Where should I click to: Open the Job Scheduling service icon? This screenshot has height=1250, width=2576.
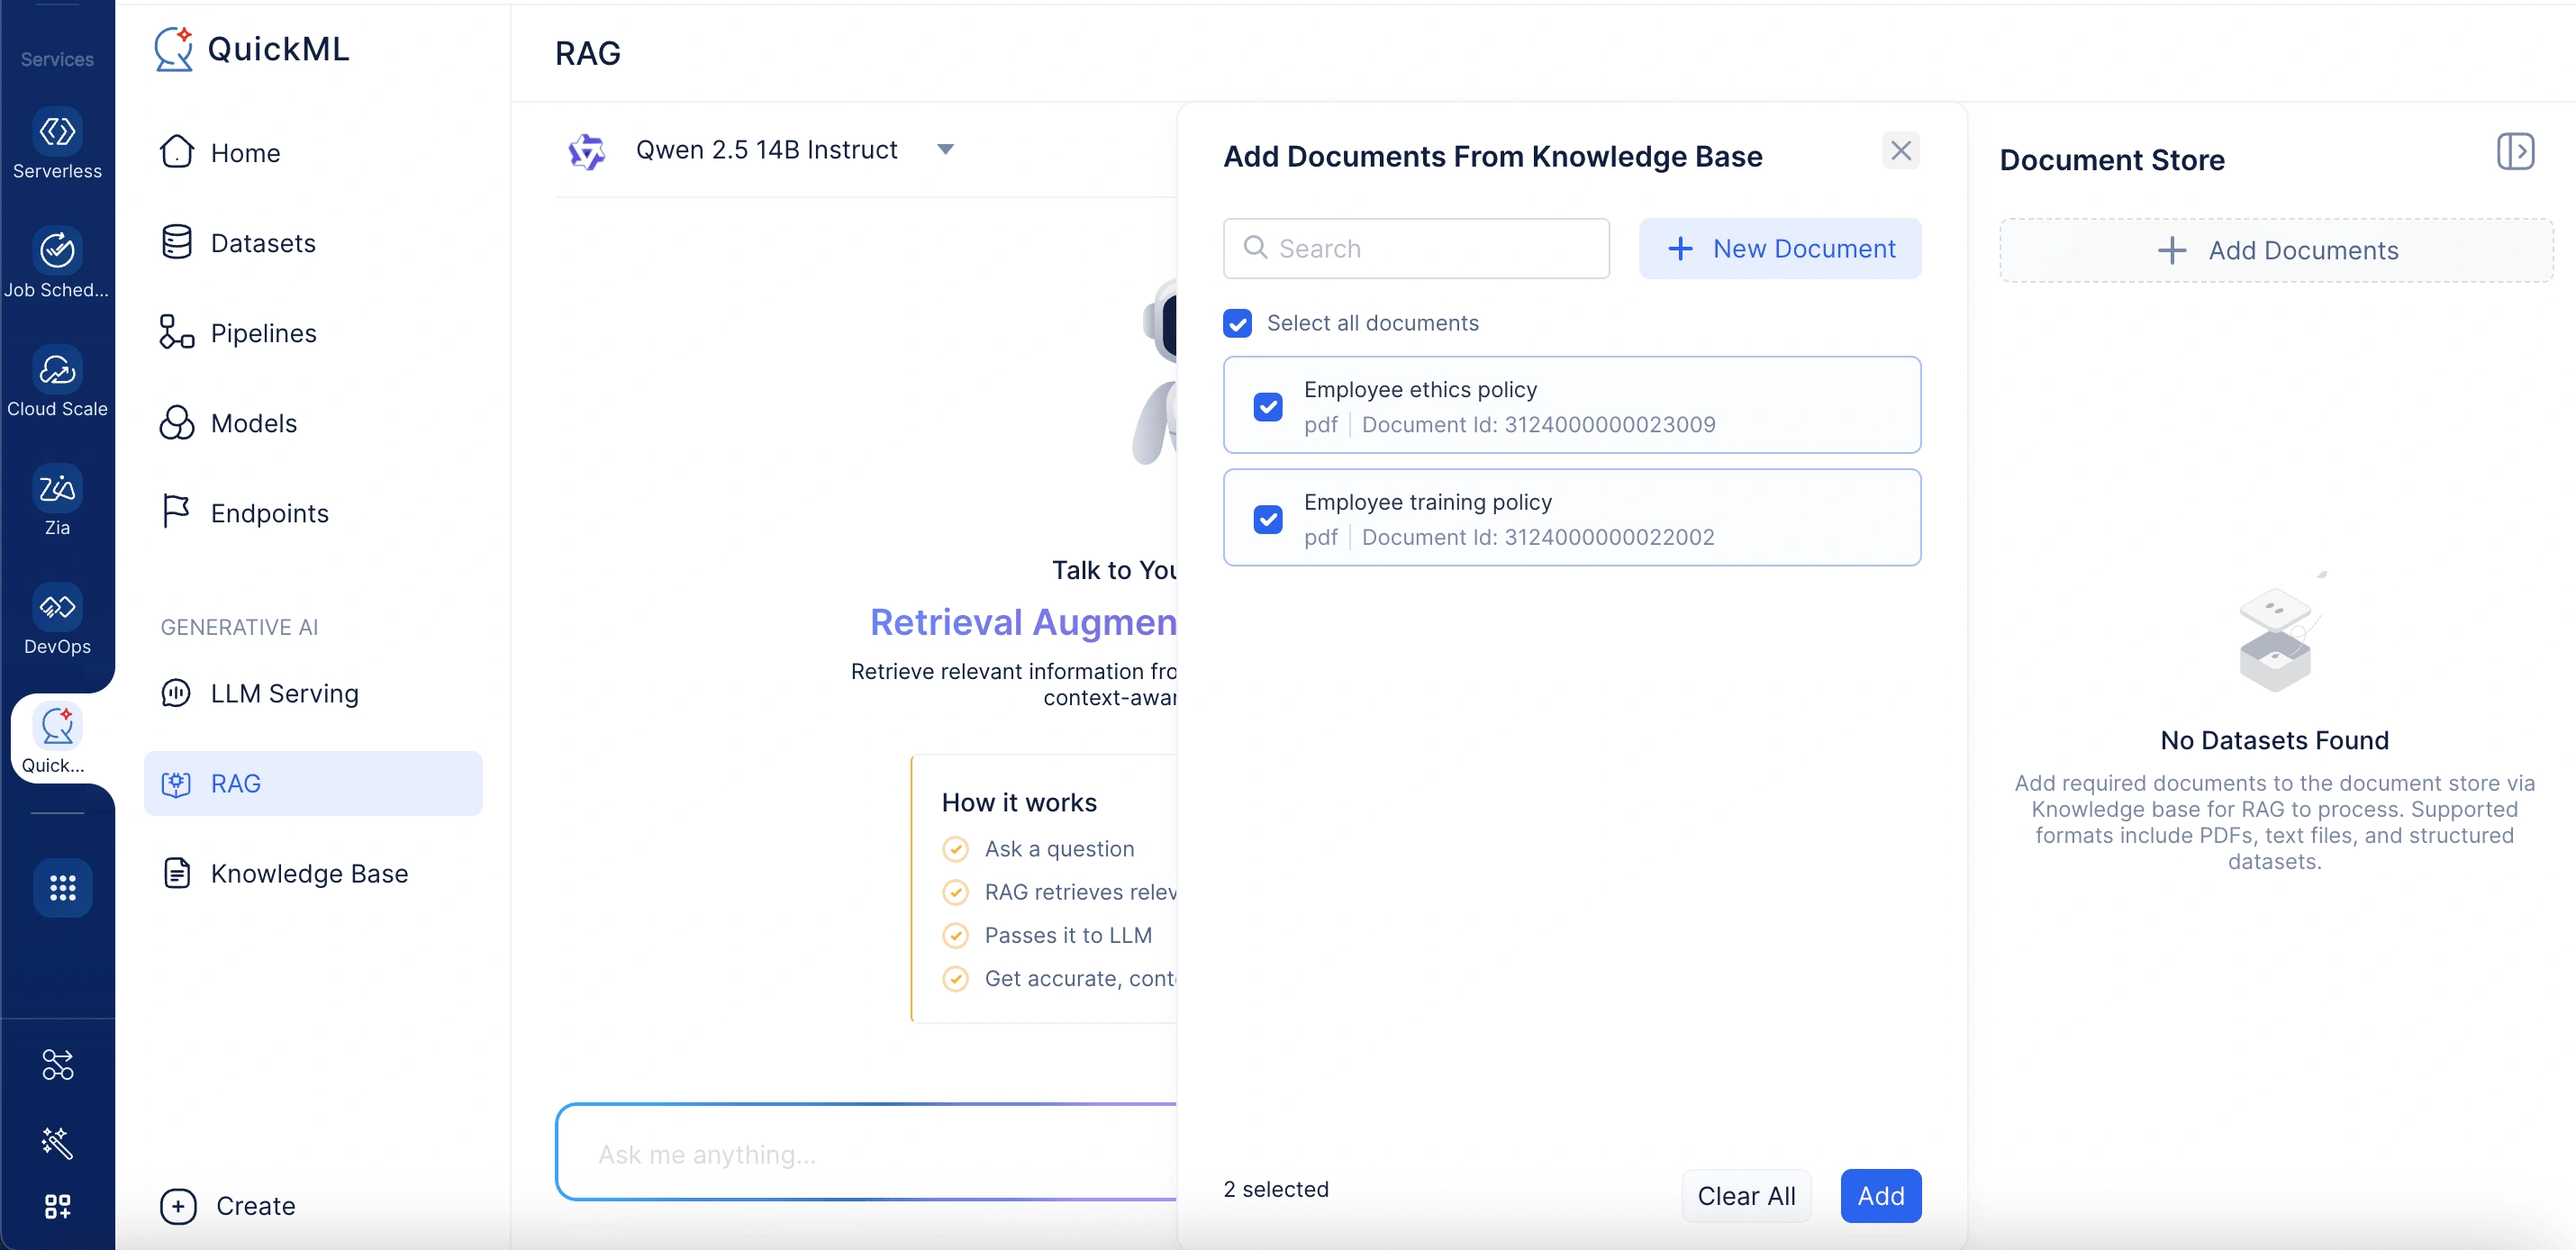click(57, 250)
